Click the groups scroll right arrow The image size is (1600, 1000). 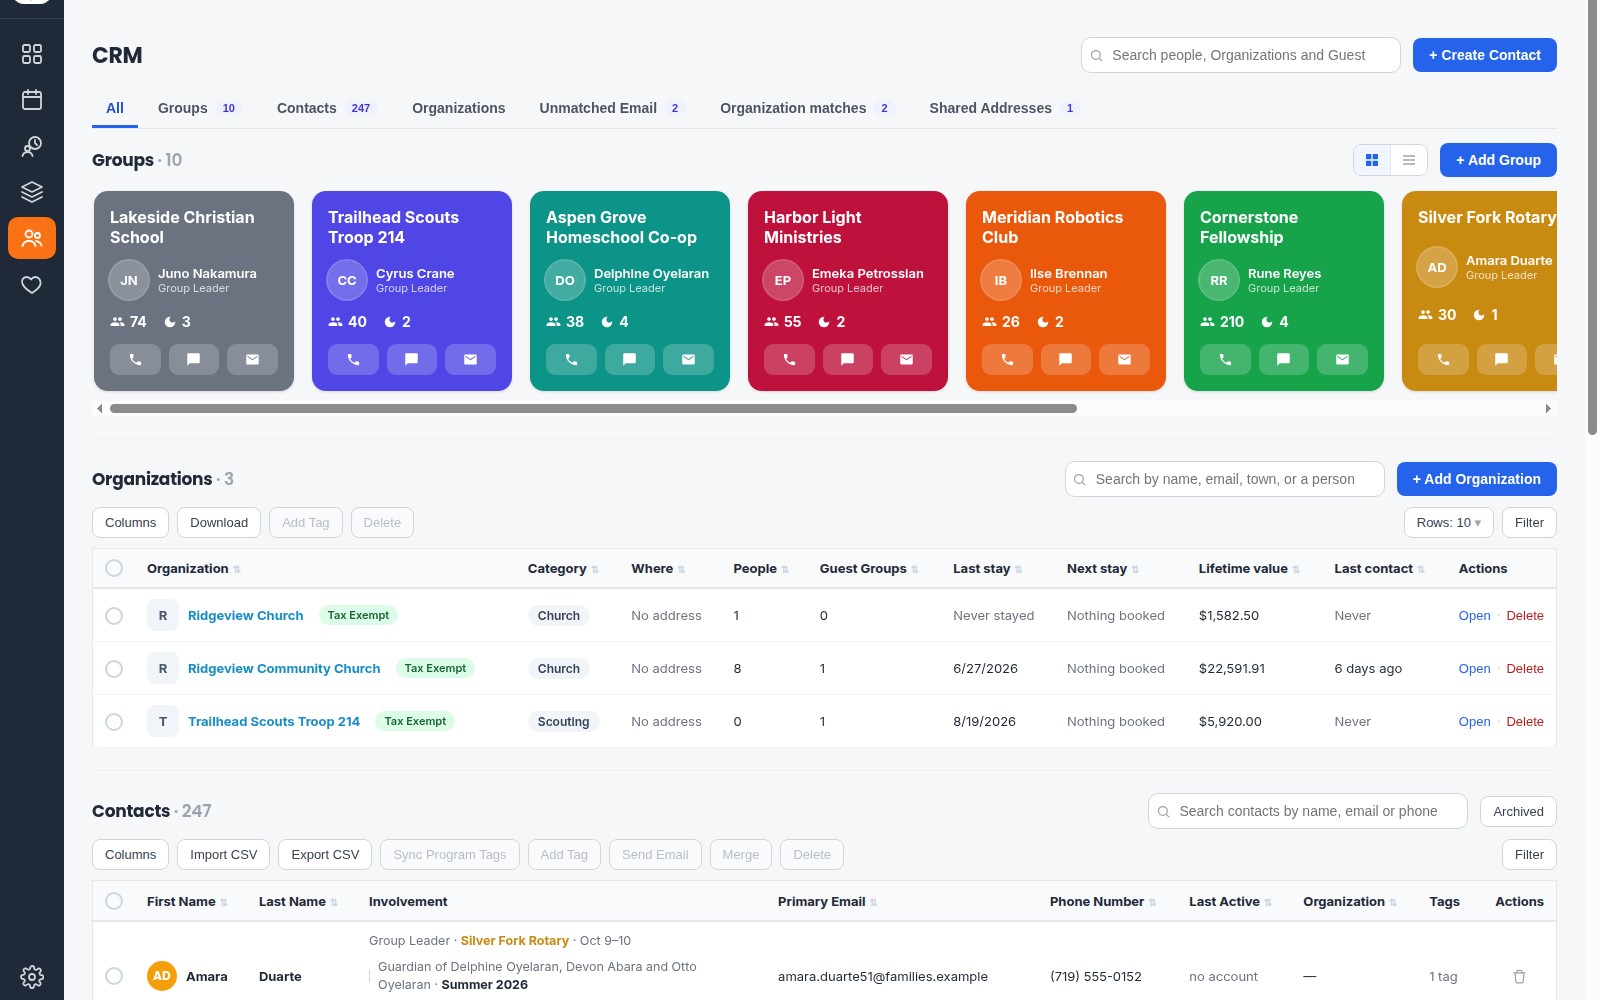1548,409
